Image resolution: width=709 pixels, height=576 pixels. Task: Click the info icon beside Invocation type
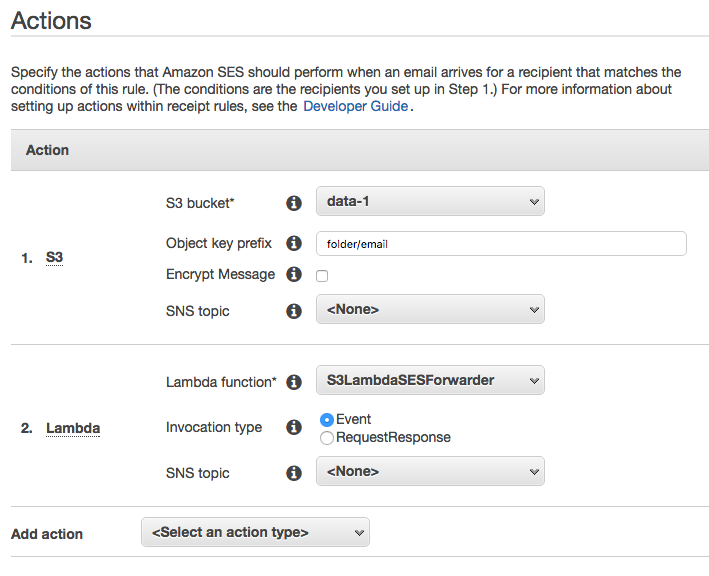point(294,427)
